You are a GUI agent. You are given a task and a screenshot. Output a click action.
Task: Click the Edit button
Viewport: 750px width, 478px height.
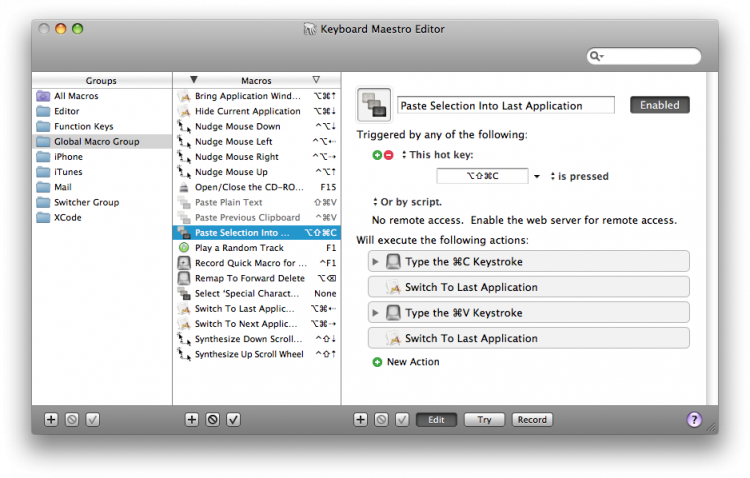436,420
